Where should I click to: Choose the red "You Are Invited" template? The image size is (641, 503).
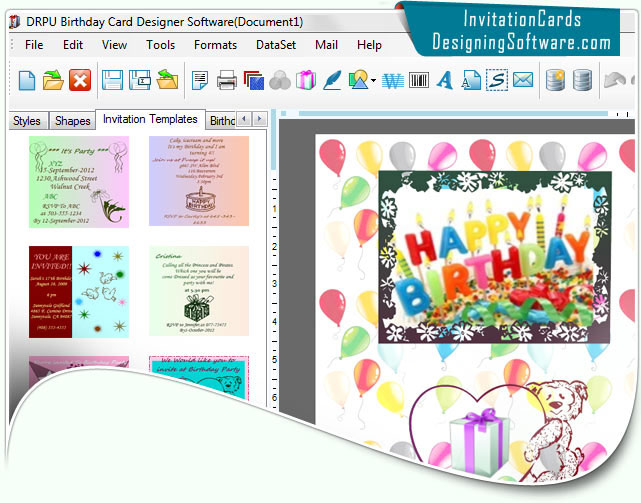(79, 291)
